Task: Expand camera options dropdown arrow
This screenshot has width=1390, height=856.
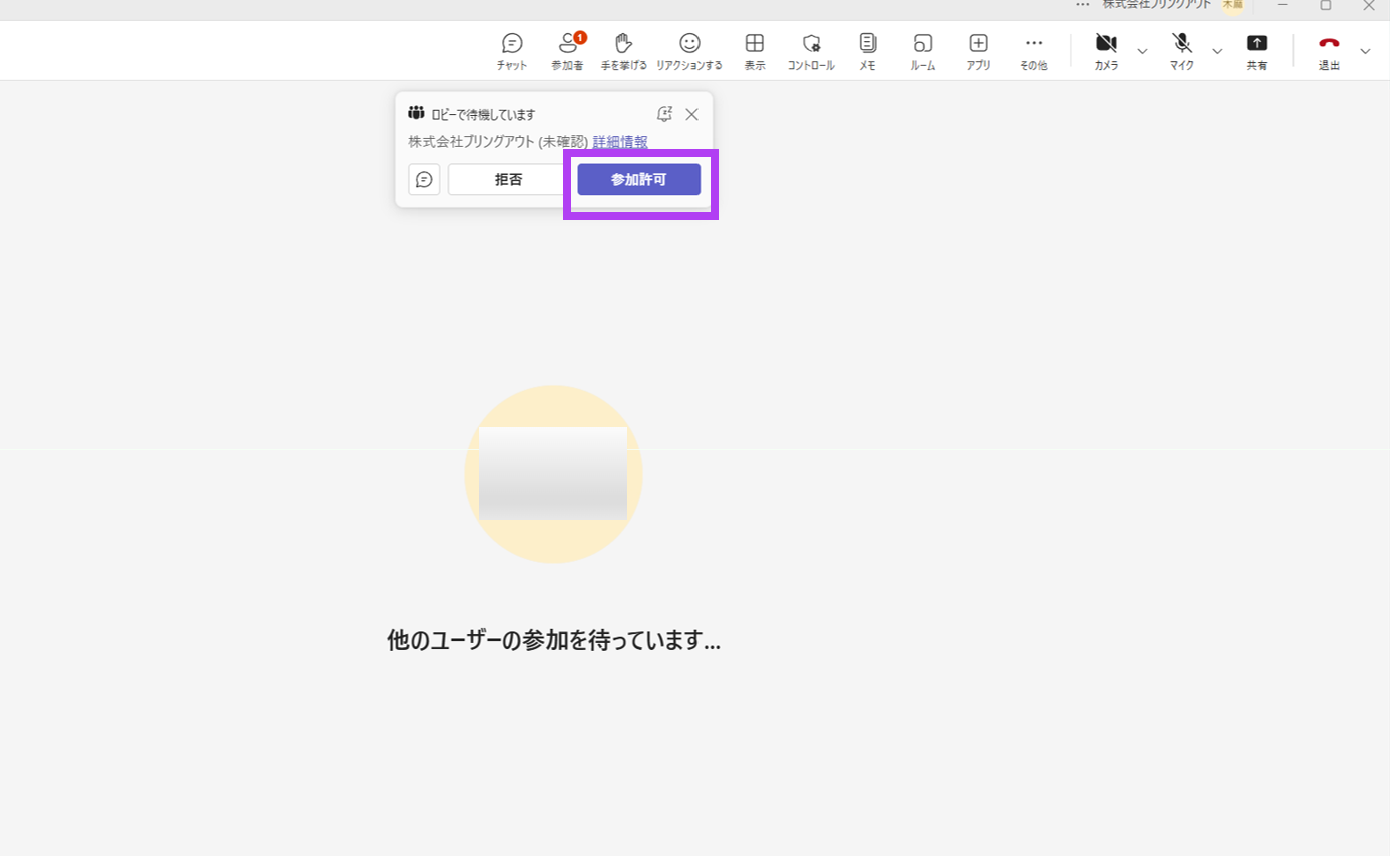Action: click(x=1142, y=51)
